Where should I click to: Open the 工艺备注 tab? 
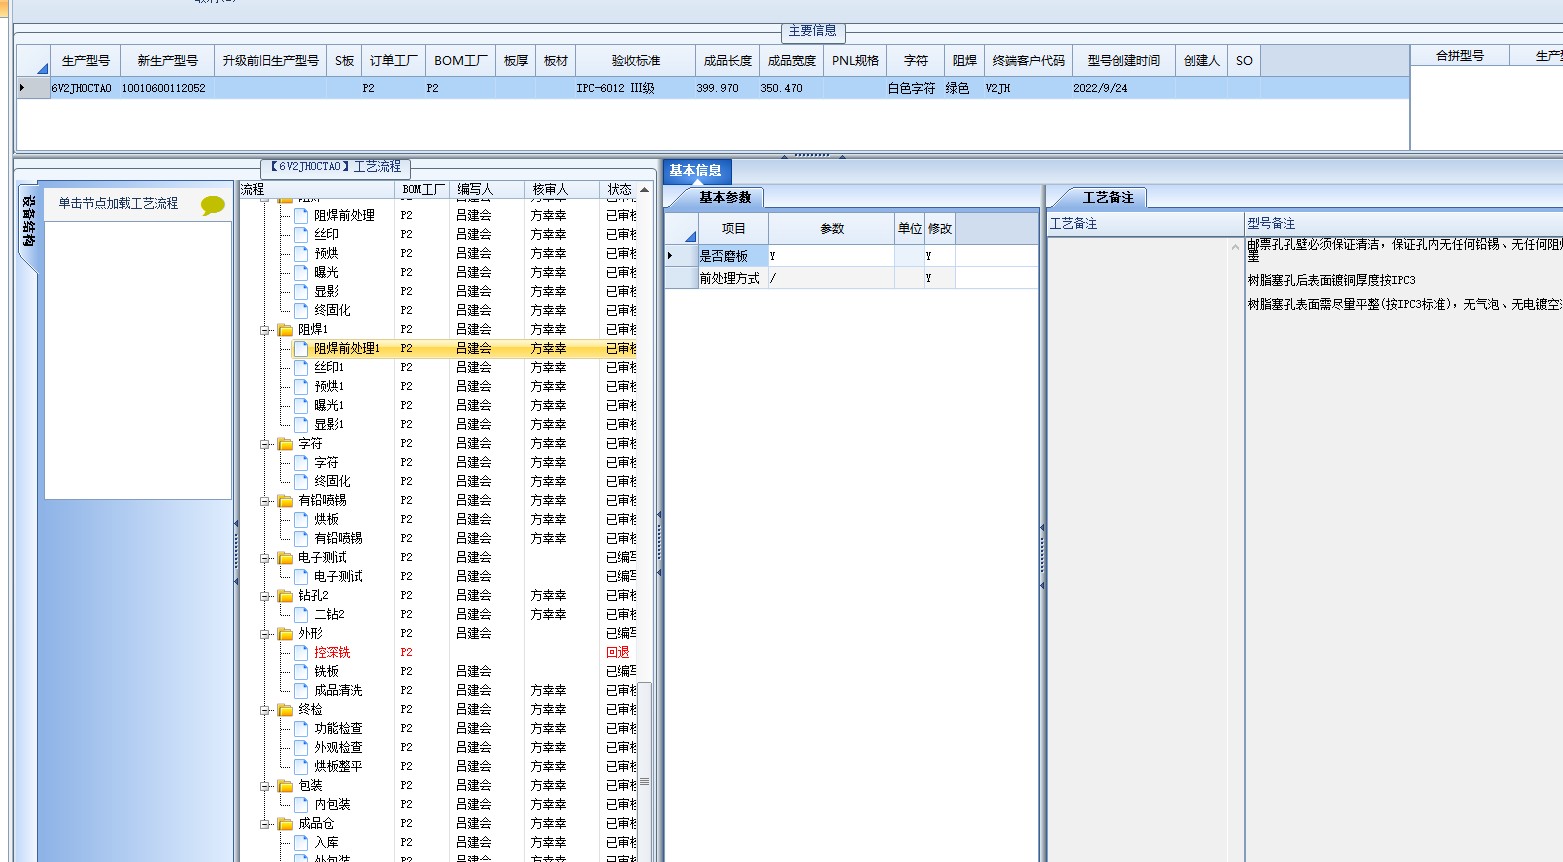[1108, 197]
